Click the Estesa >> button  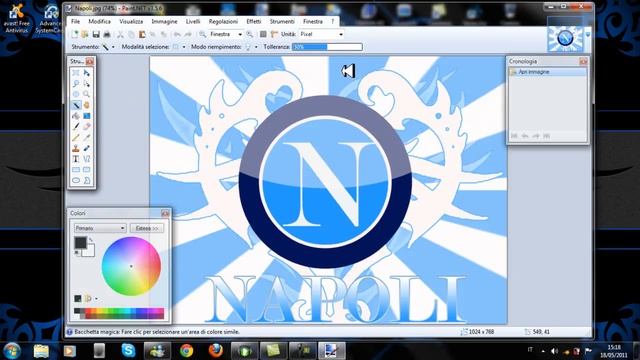(x=147, y=228)
